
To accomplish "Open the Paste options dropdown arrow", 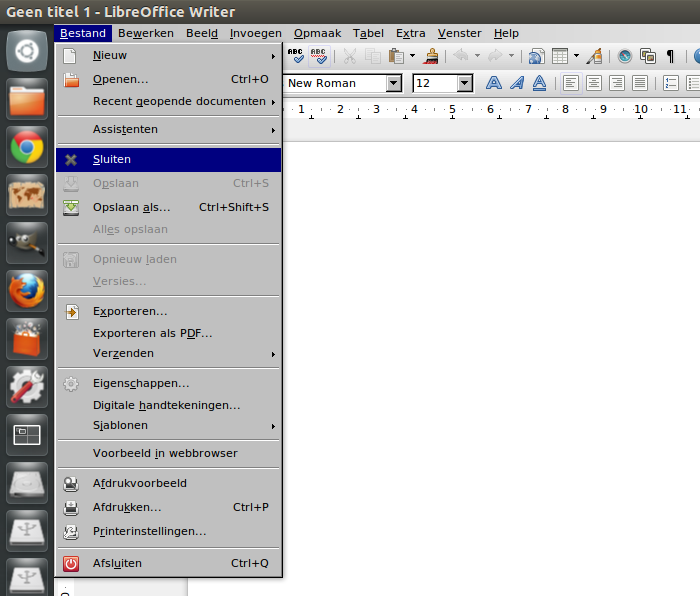I will click(412, 56).
